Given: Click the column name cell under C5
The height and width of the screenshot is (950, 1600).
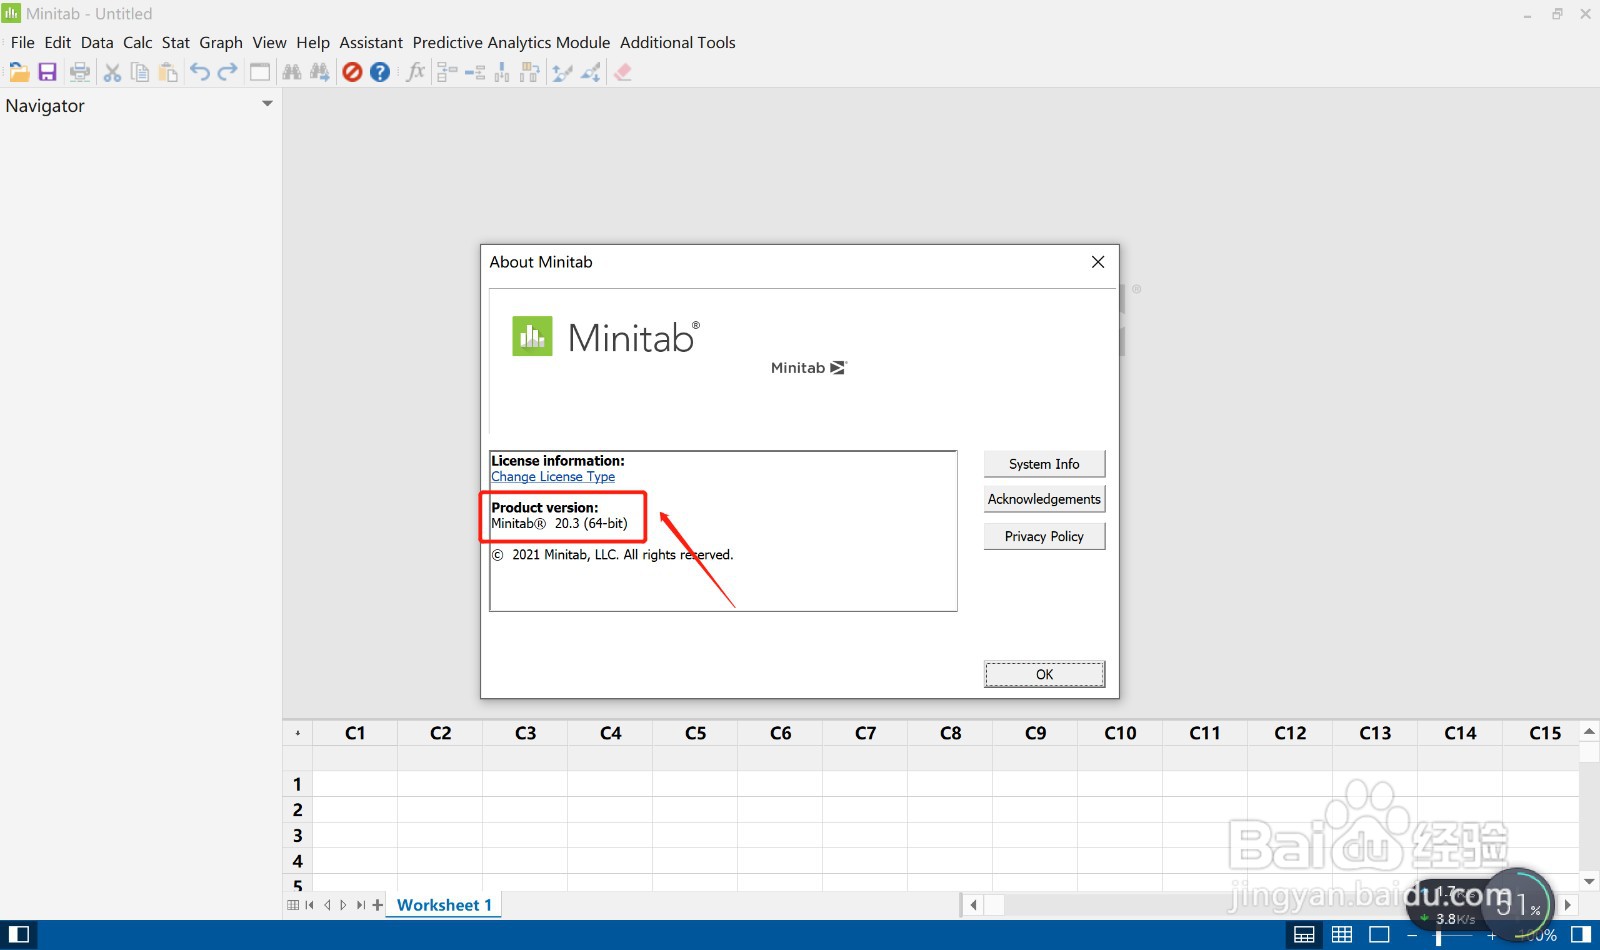Looking at the screenshot, I should pos(695,758).
